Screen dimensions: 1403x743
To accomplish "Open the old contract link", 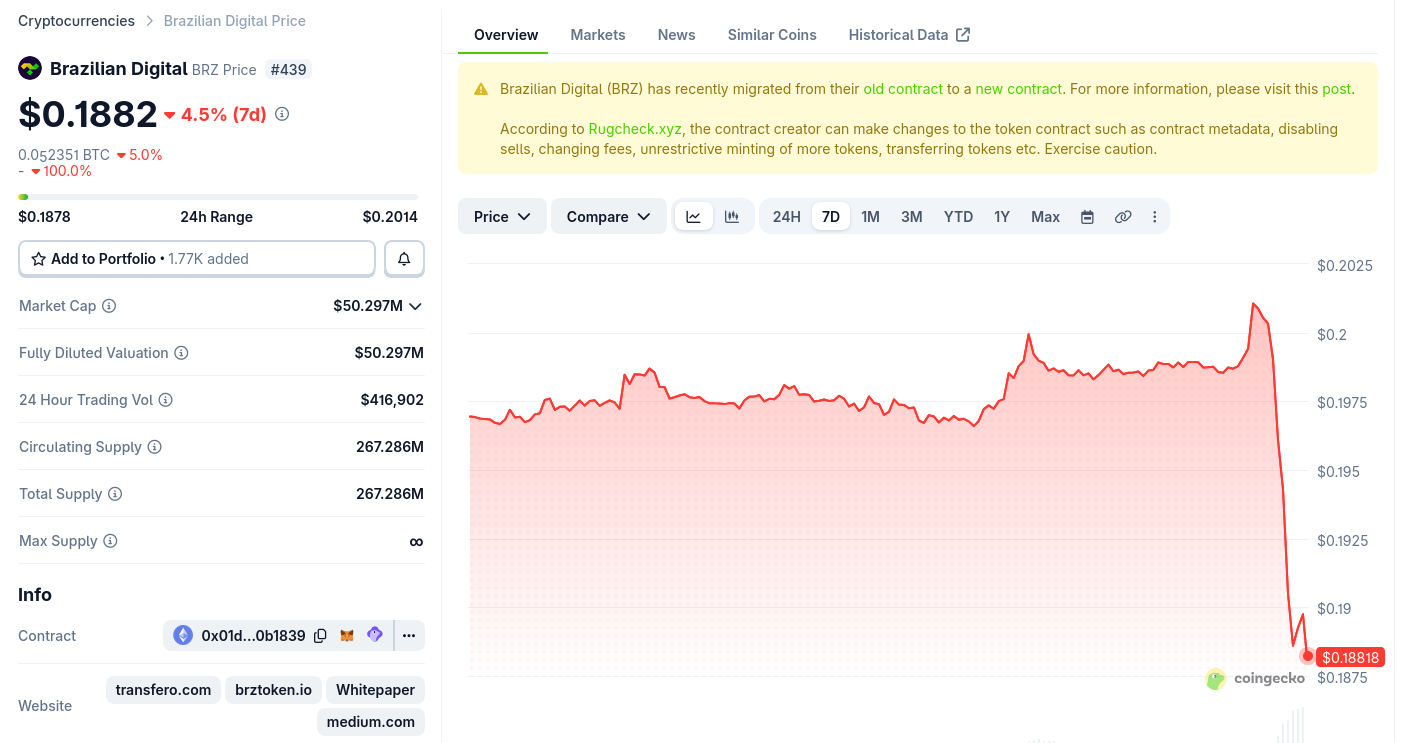I will pos(903,89).
